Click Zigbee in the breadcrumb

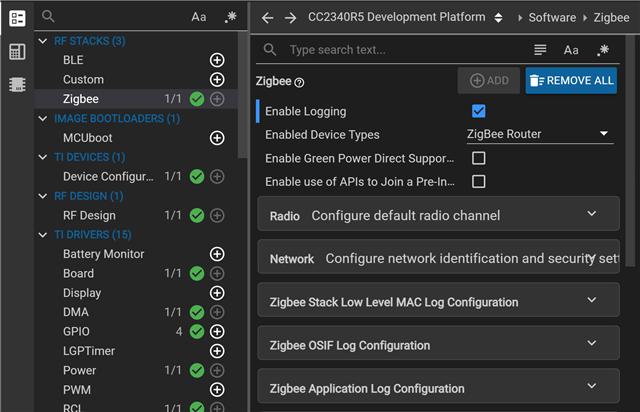[x=611, y=18]
